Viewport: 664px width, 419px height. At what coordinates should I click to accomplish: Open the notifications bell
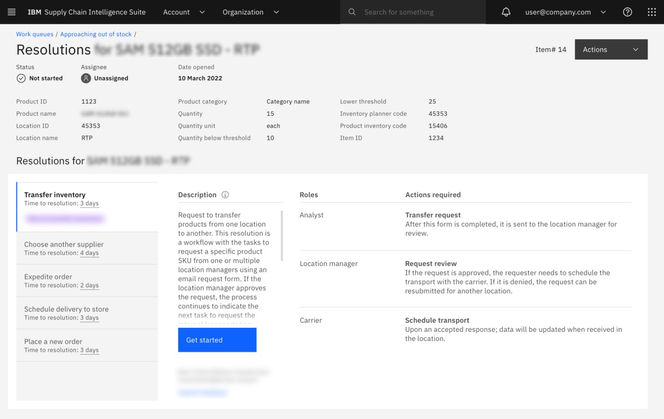tap(506, 12)
